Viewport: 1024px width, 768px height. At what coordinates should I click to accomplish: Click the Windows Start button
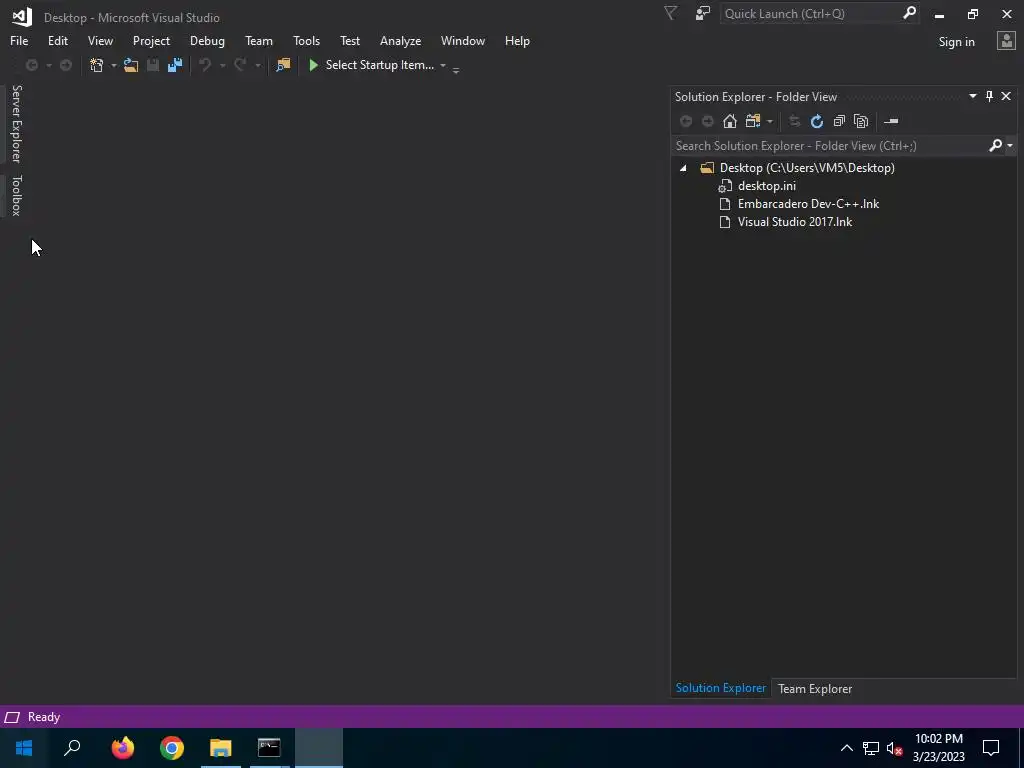24,748
